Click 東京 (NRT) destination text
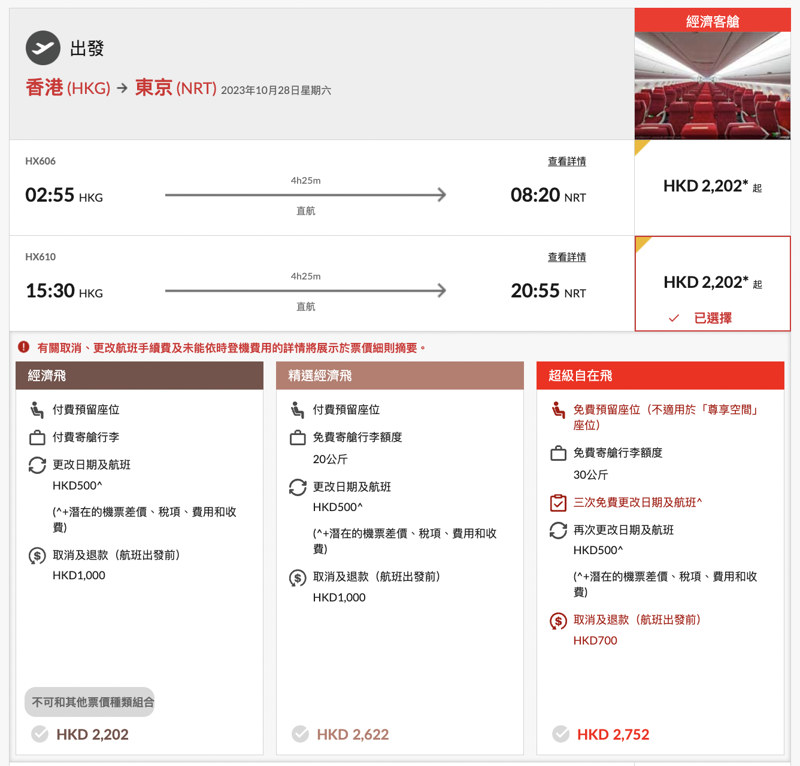 point(176,88)
